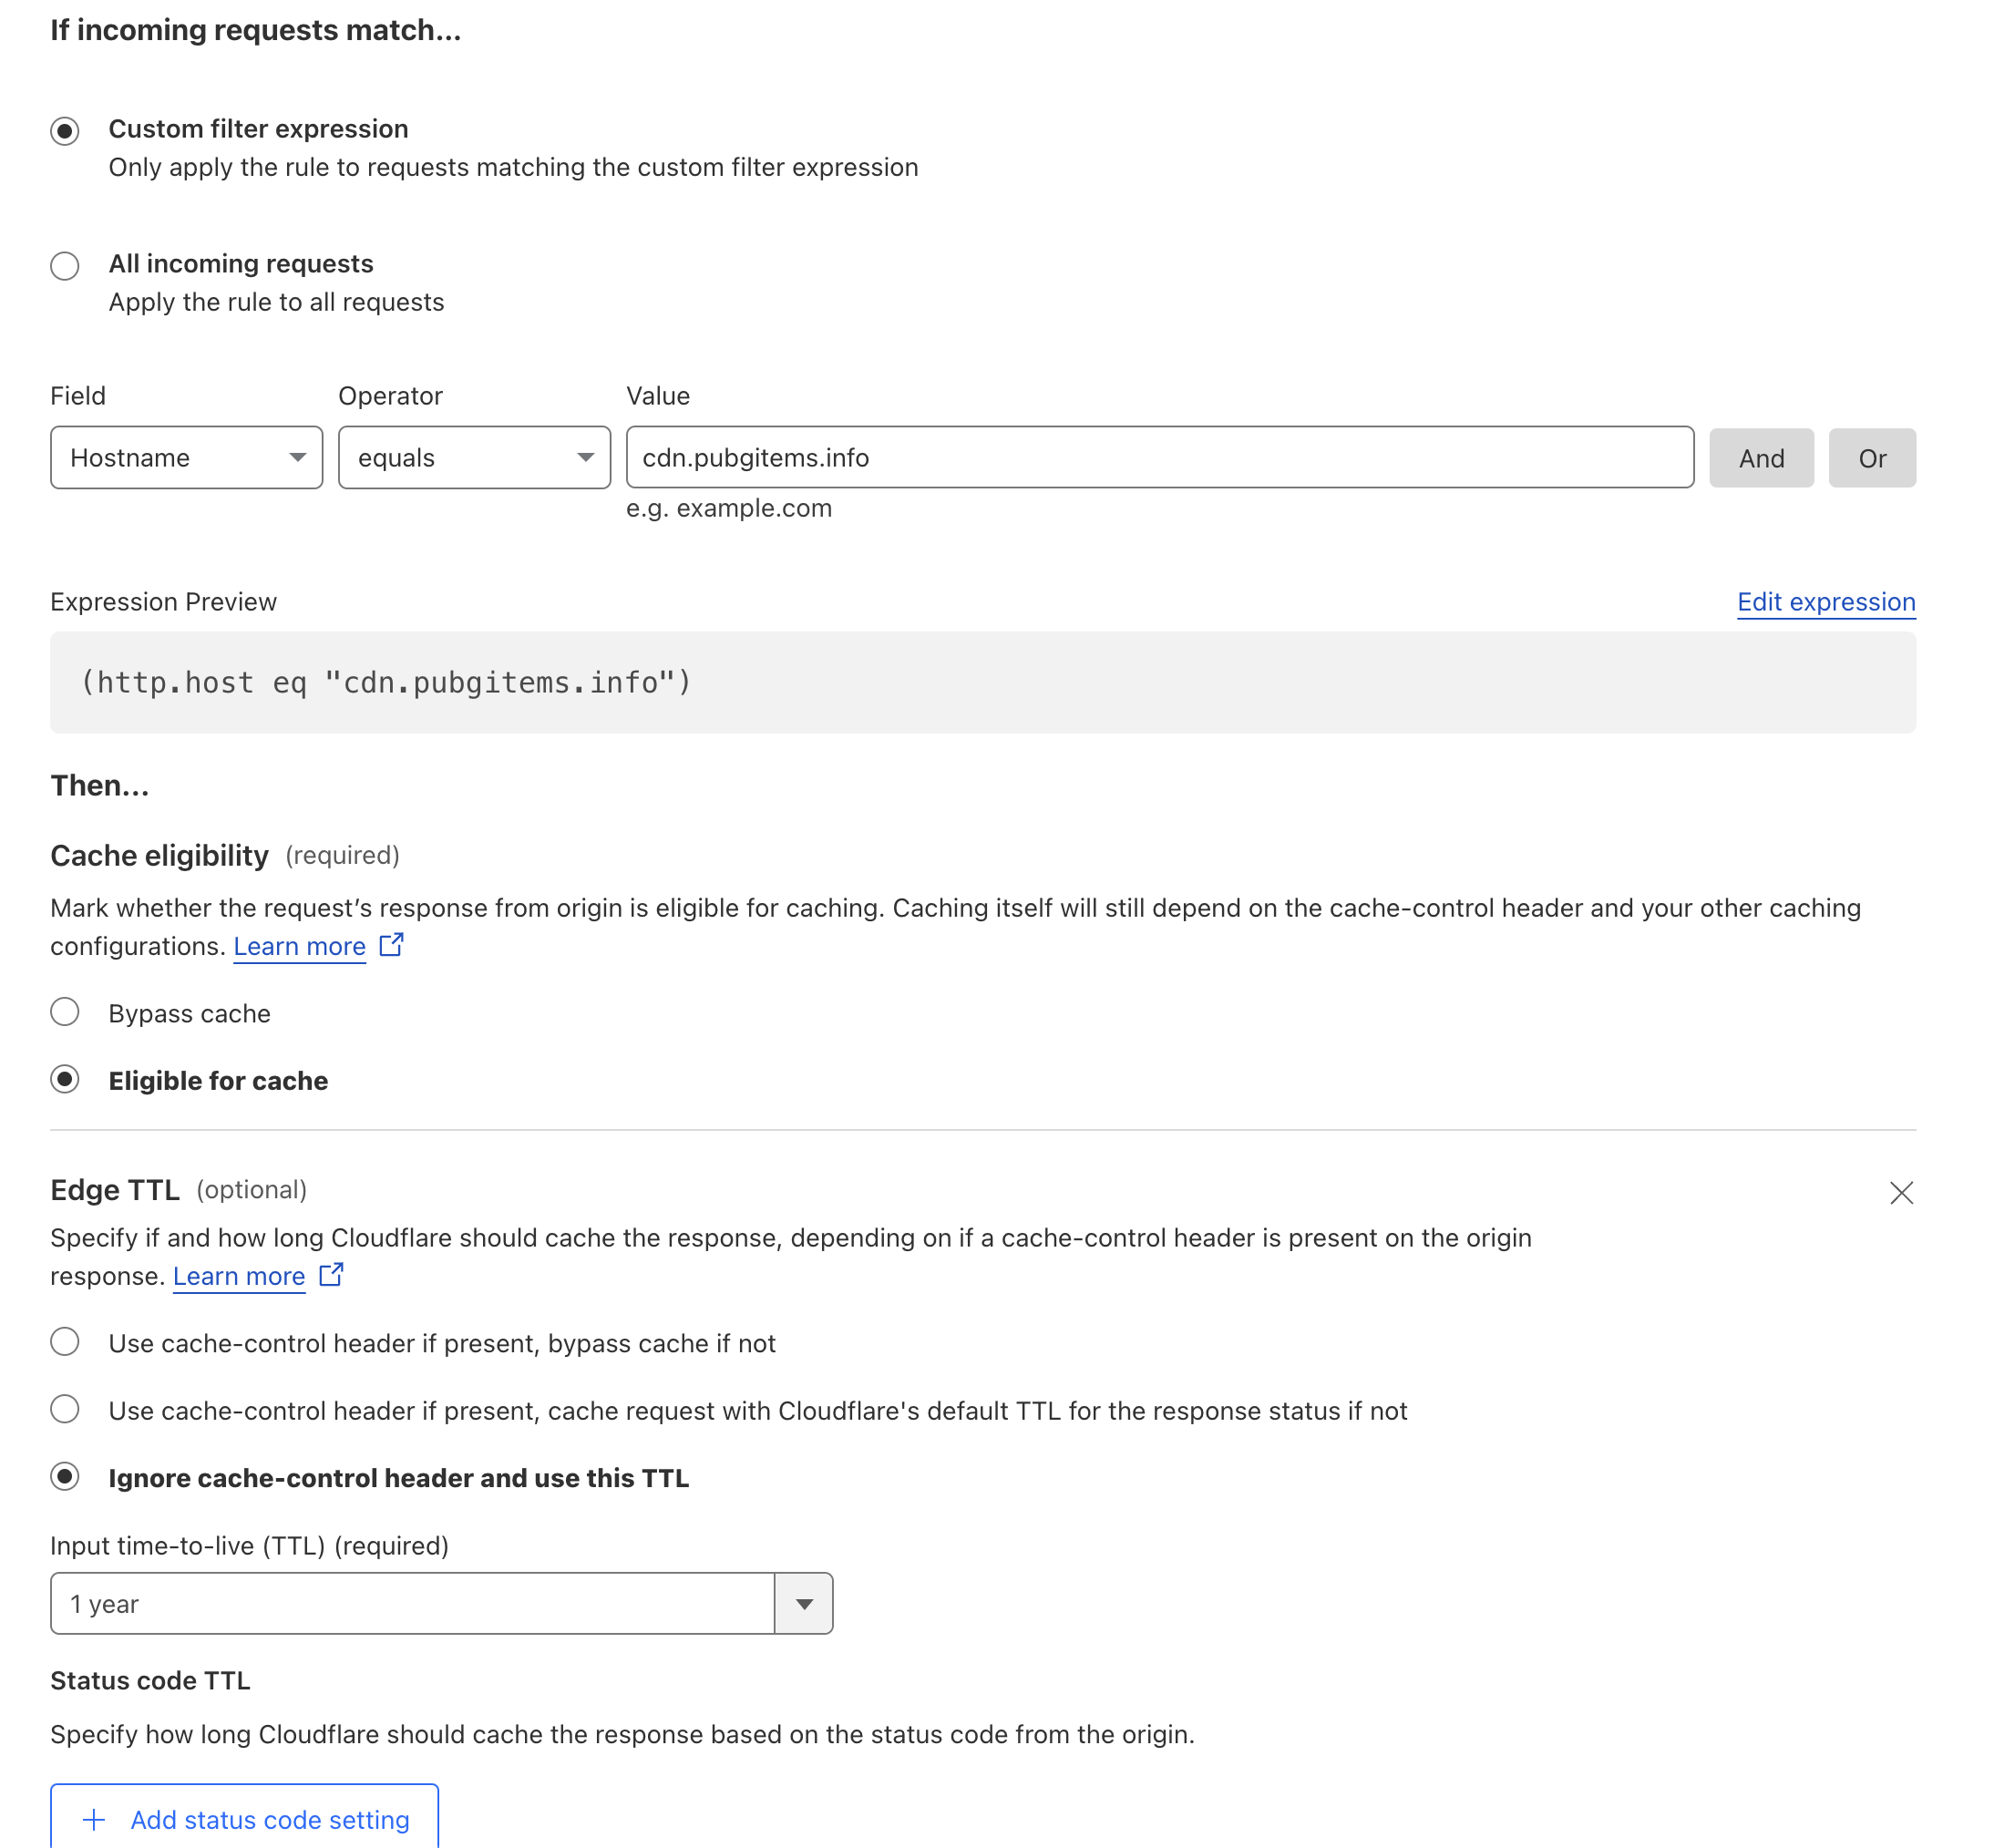Viewport: 1994px width, 1848px height.
Task: Choose Bypass cache option
Action: tap(65, 1013)
